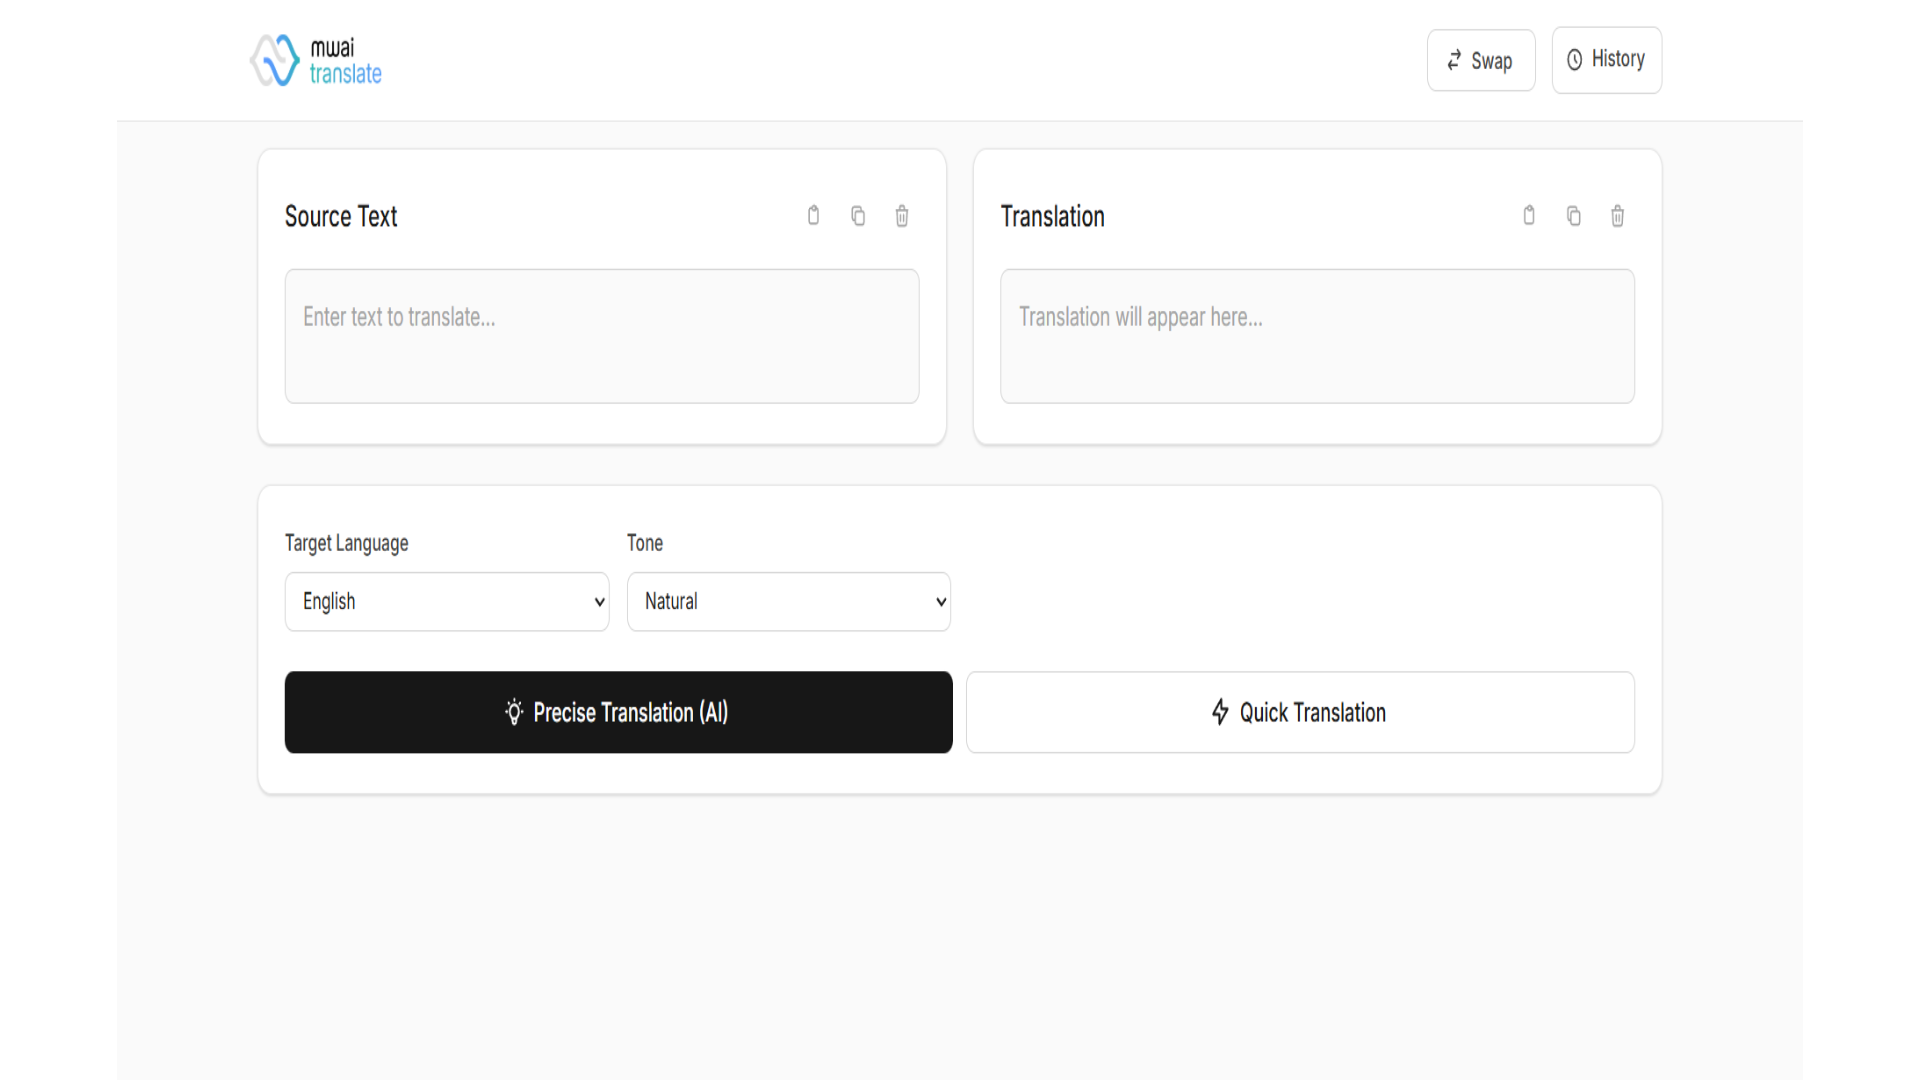Click the swap arrows icon
Screen dimensions: 1920x1080
[x=1455, y=60]
